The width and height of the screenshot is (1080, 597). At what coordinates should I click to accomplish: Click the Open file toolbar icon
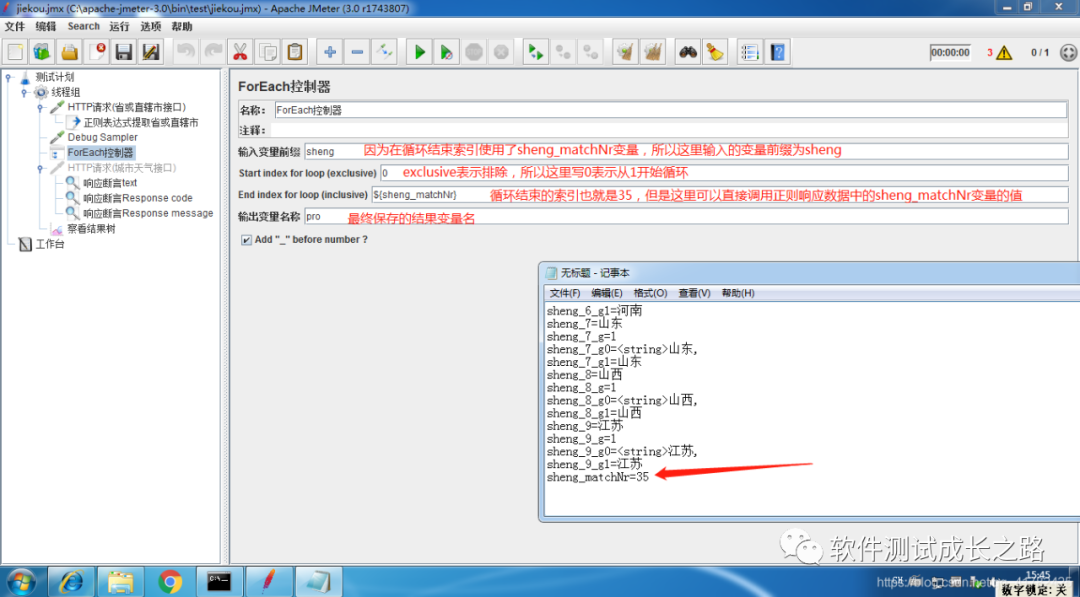click(x=70, y=52)
